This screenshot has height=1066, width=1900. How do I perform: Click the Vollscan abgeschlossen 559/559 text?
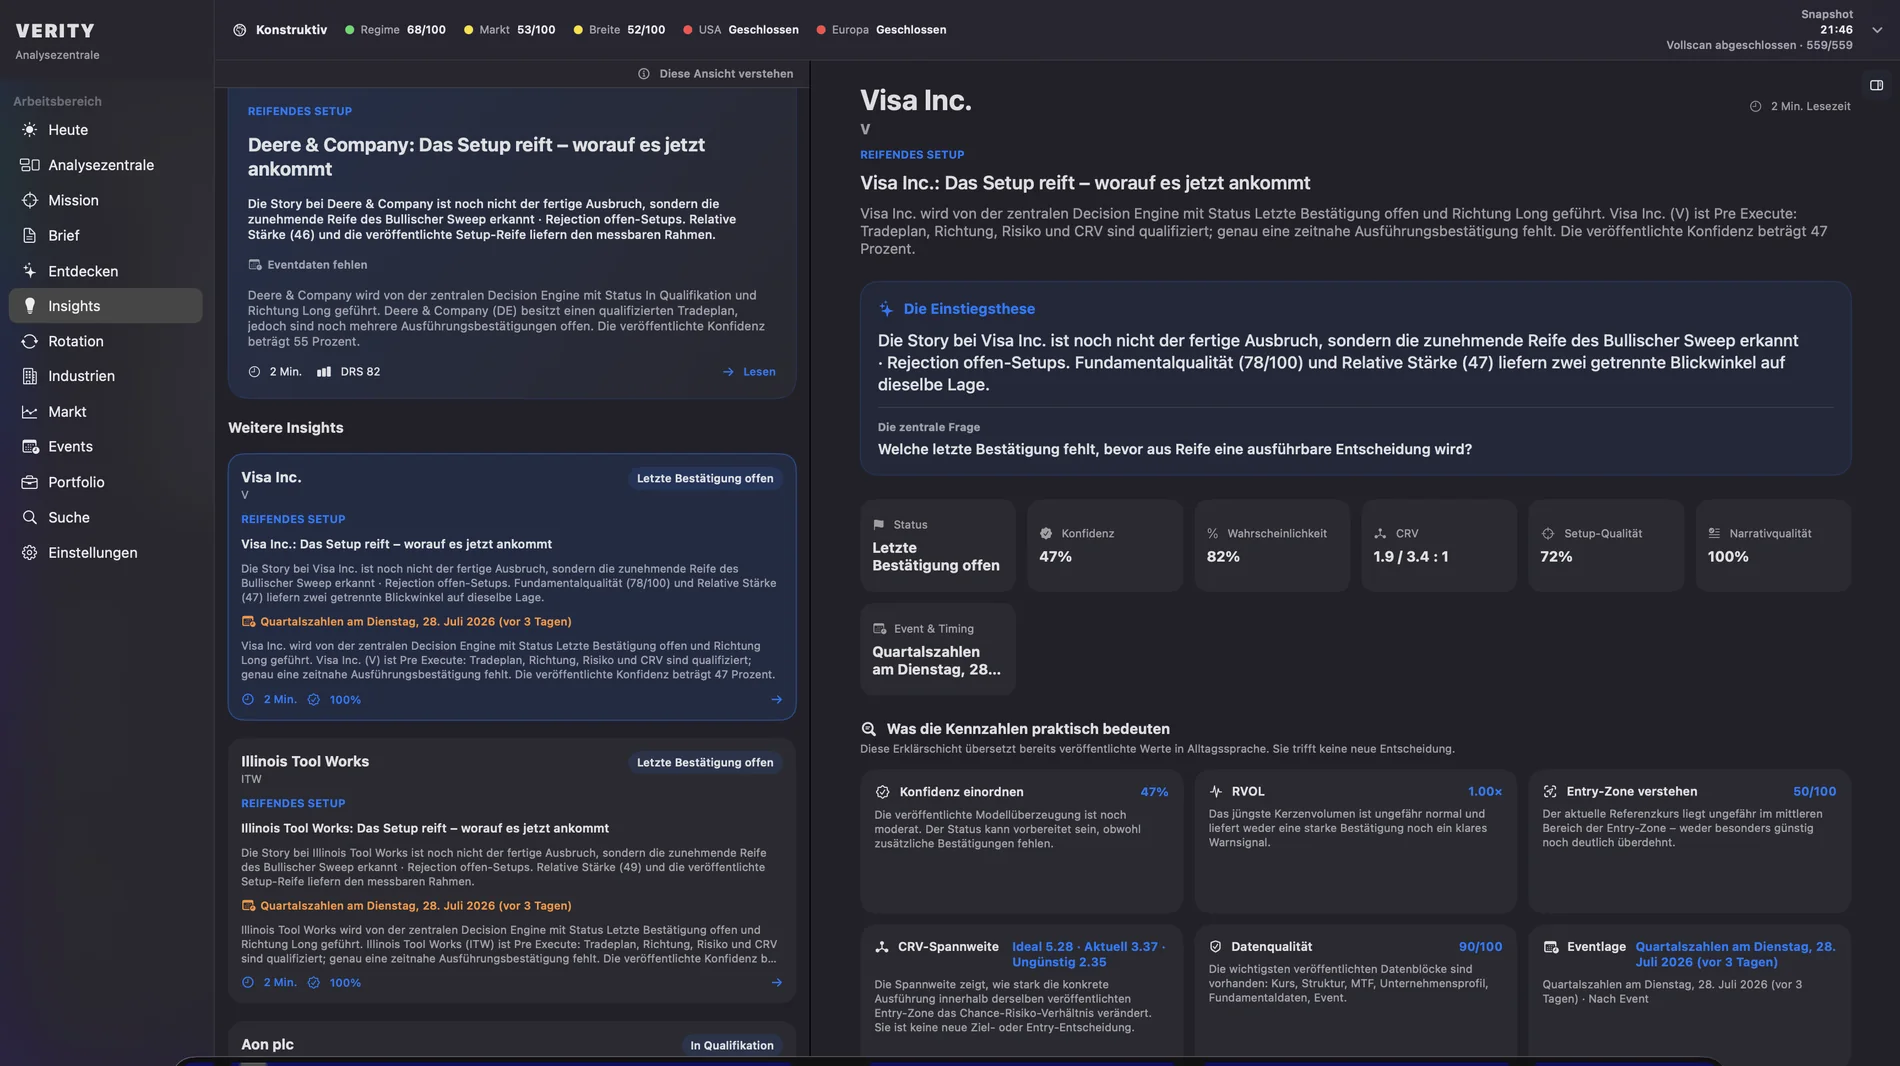[x=1759, y=45]
